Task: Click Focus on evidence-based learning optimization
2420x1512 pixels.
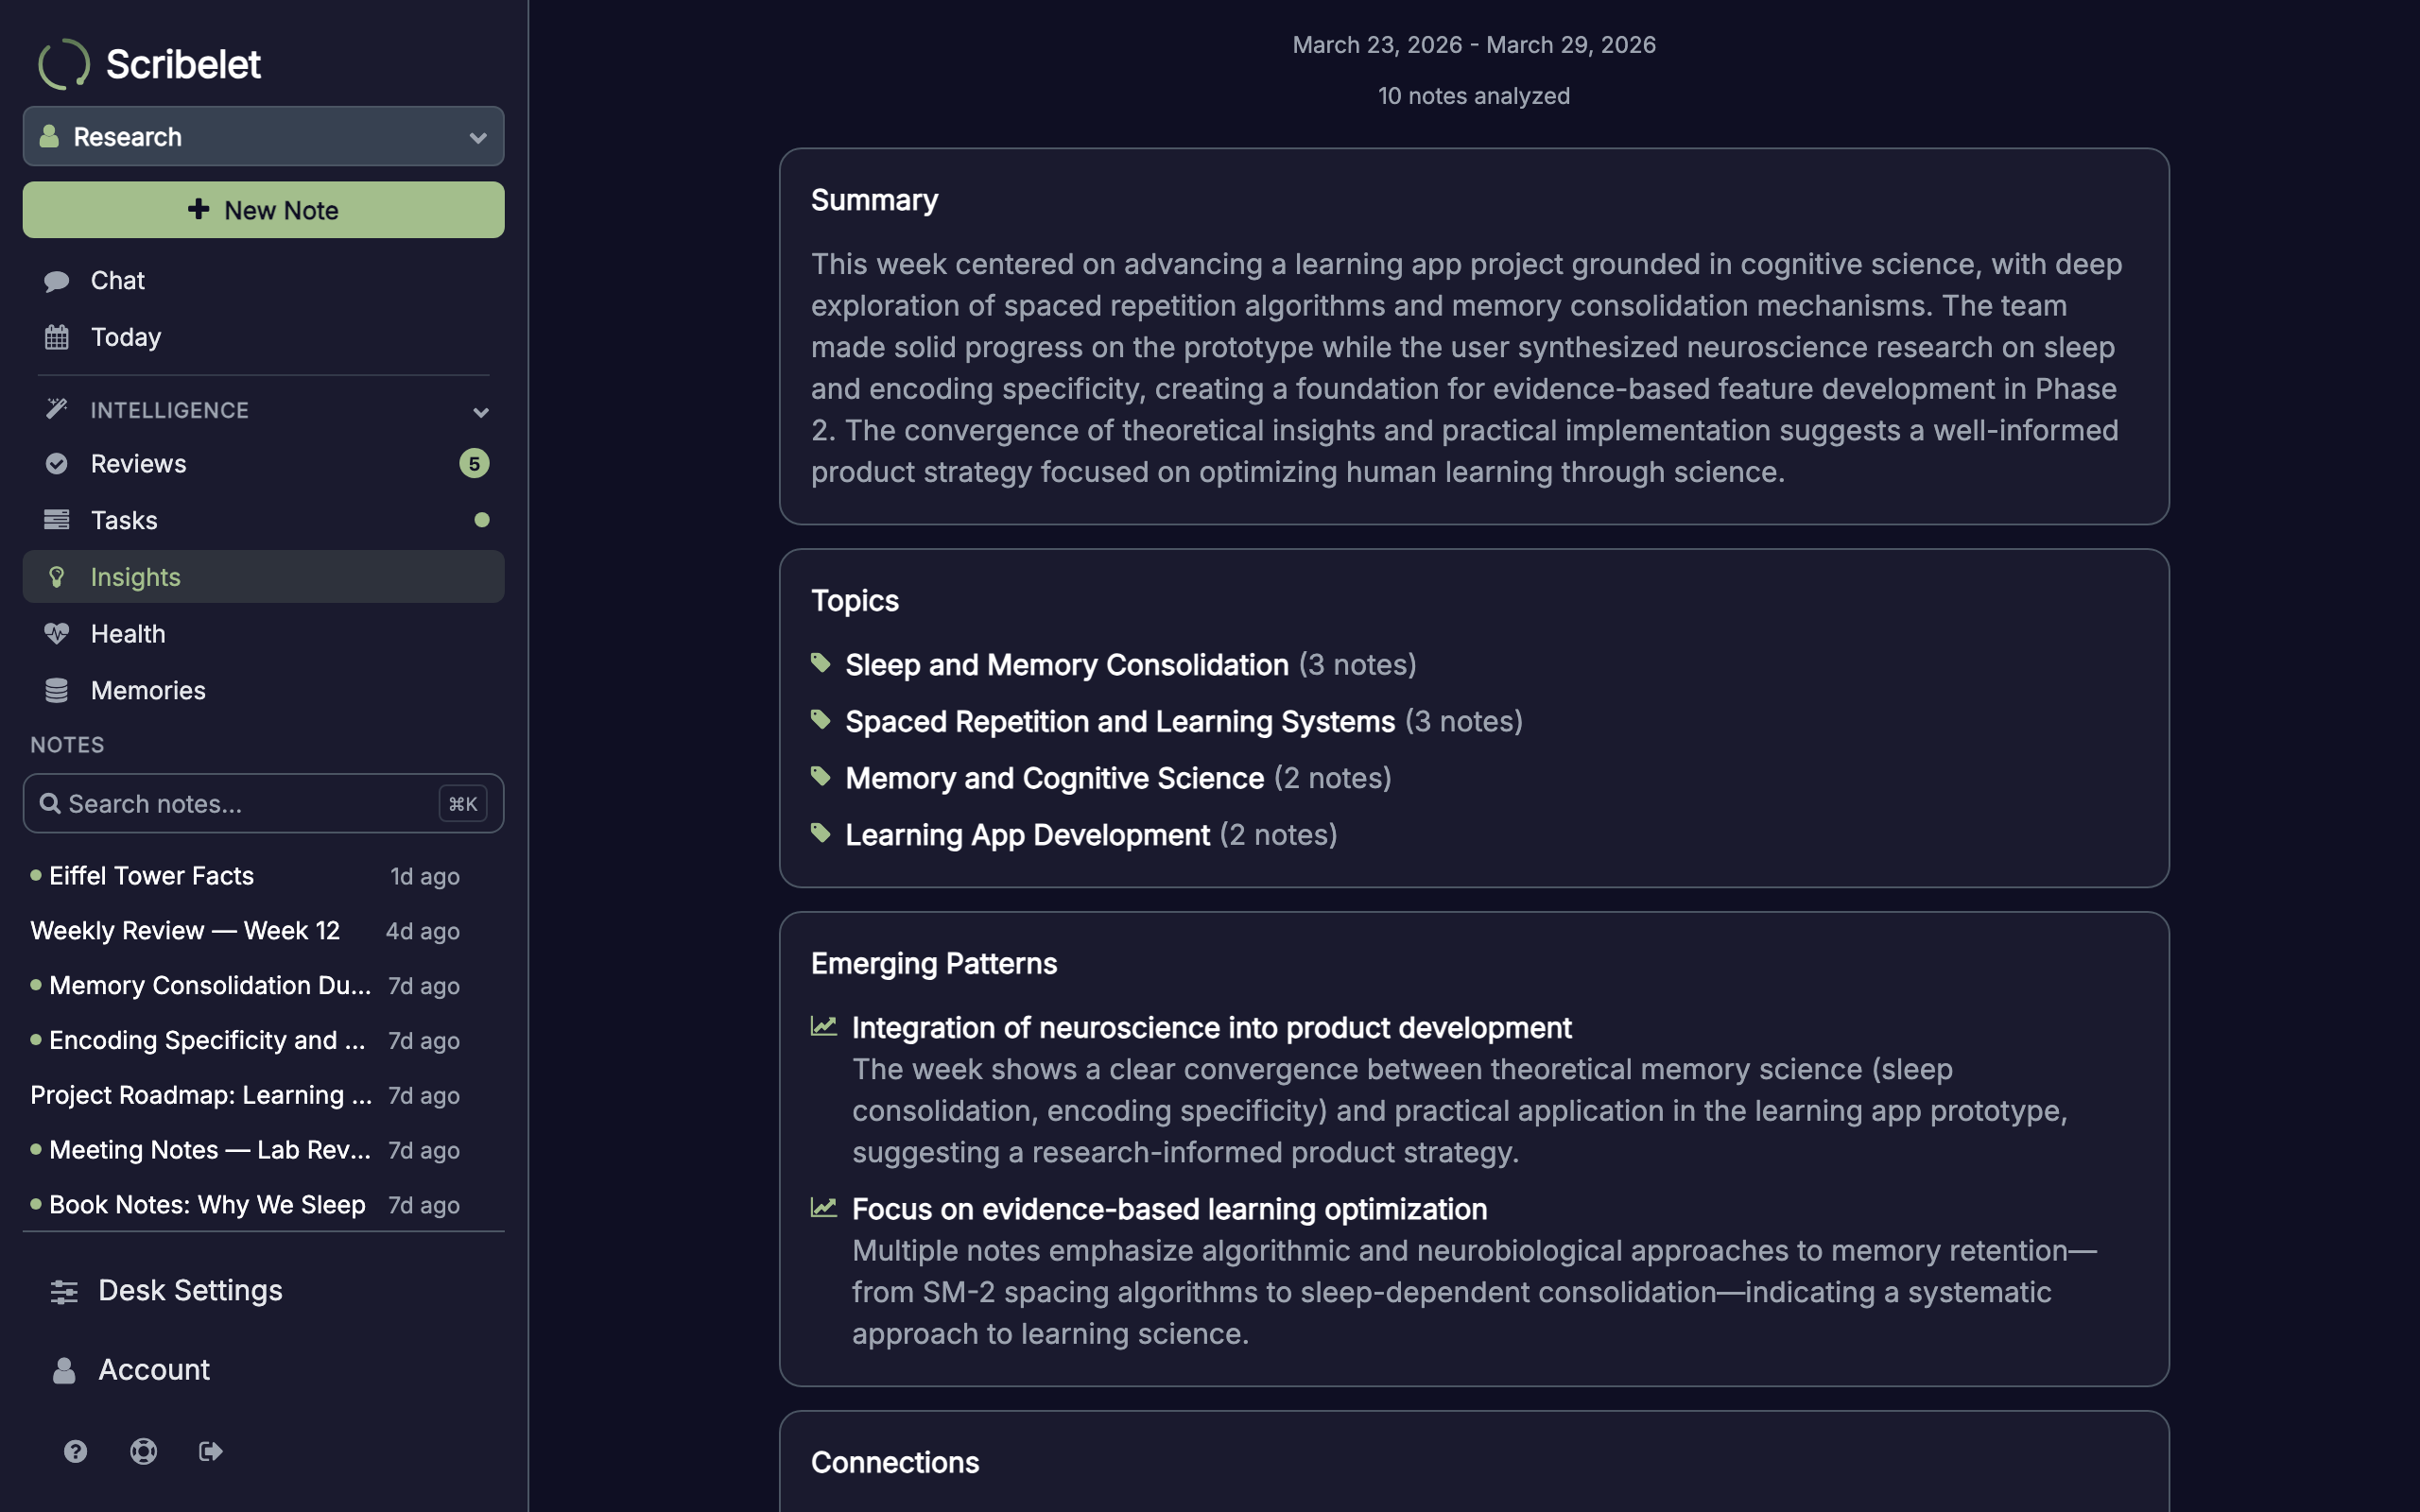Action: click(1169, 1209)
